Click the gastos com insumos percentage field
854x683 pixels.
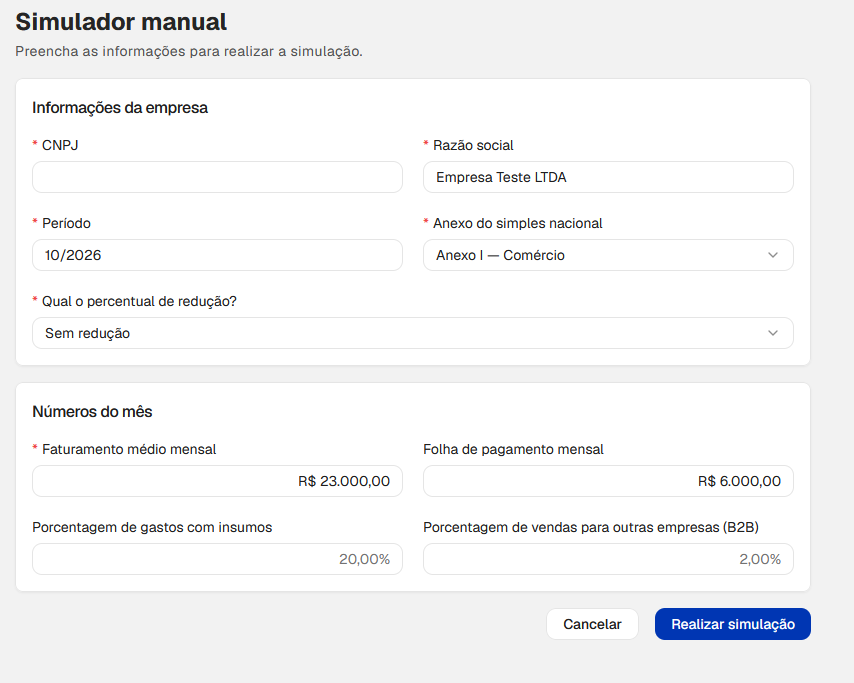click(217, 559)
